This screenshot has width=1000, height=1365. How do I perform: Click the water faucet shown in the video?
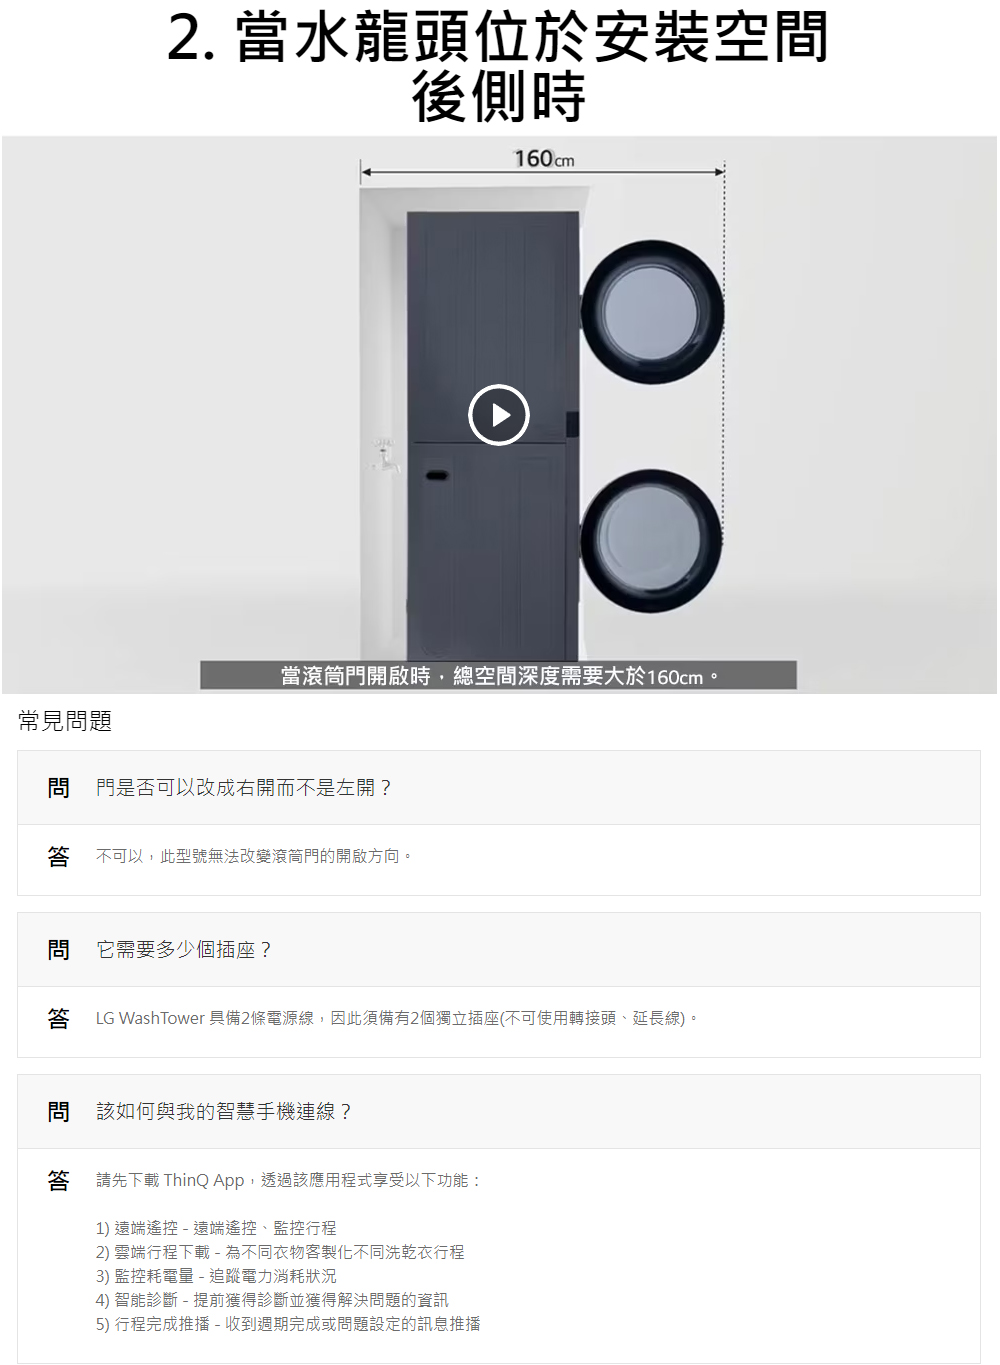(385, 455)
